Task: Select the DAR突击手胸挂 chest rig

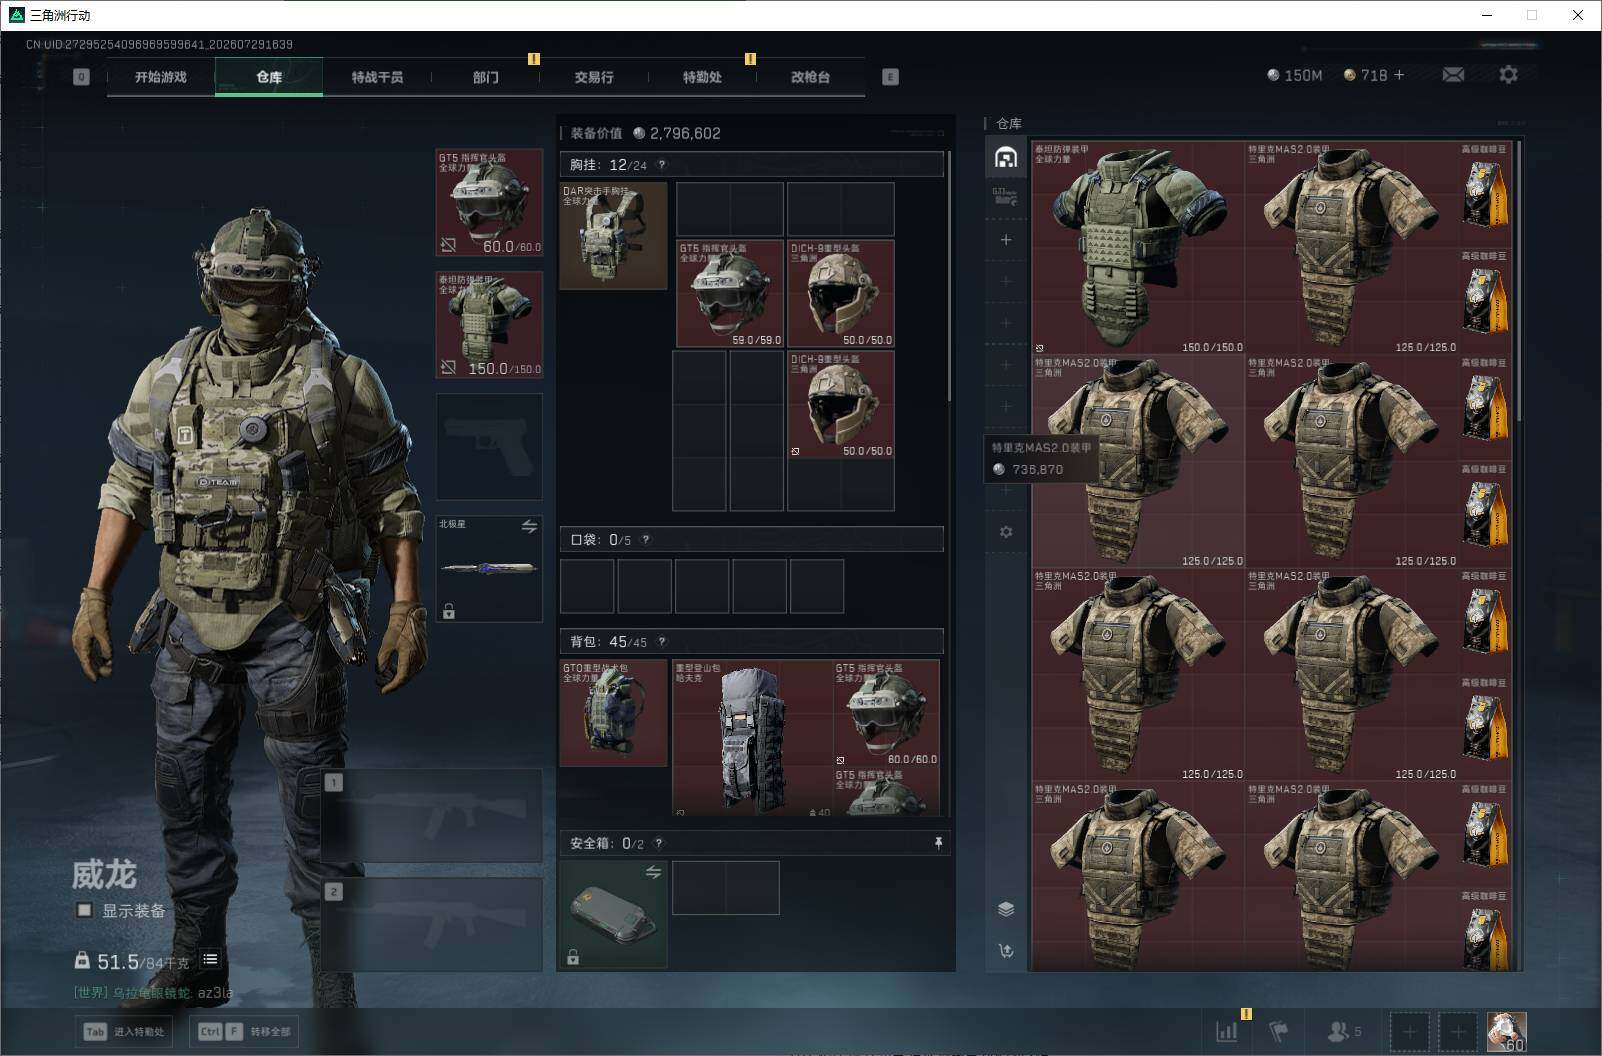Action: tap(613, 236)
